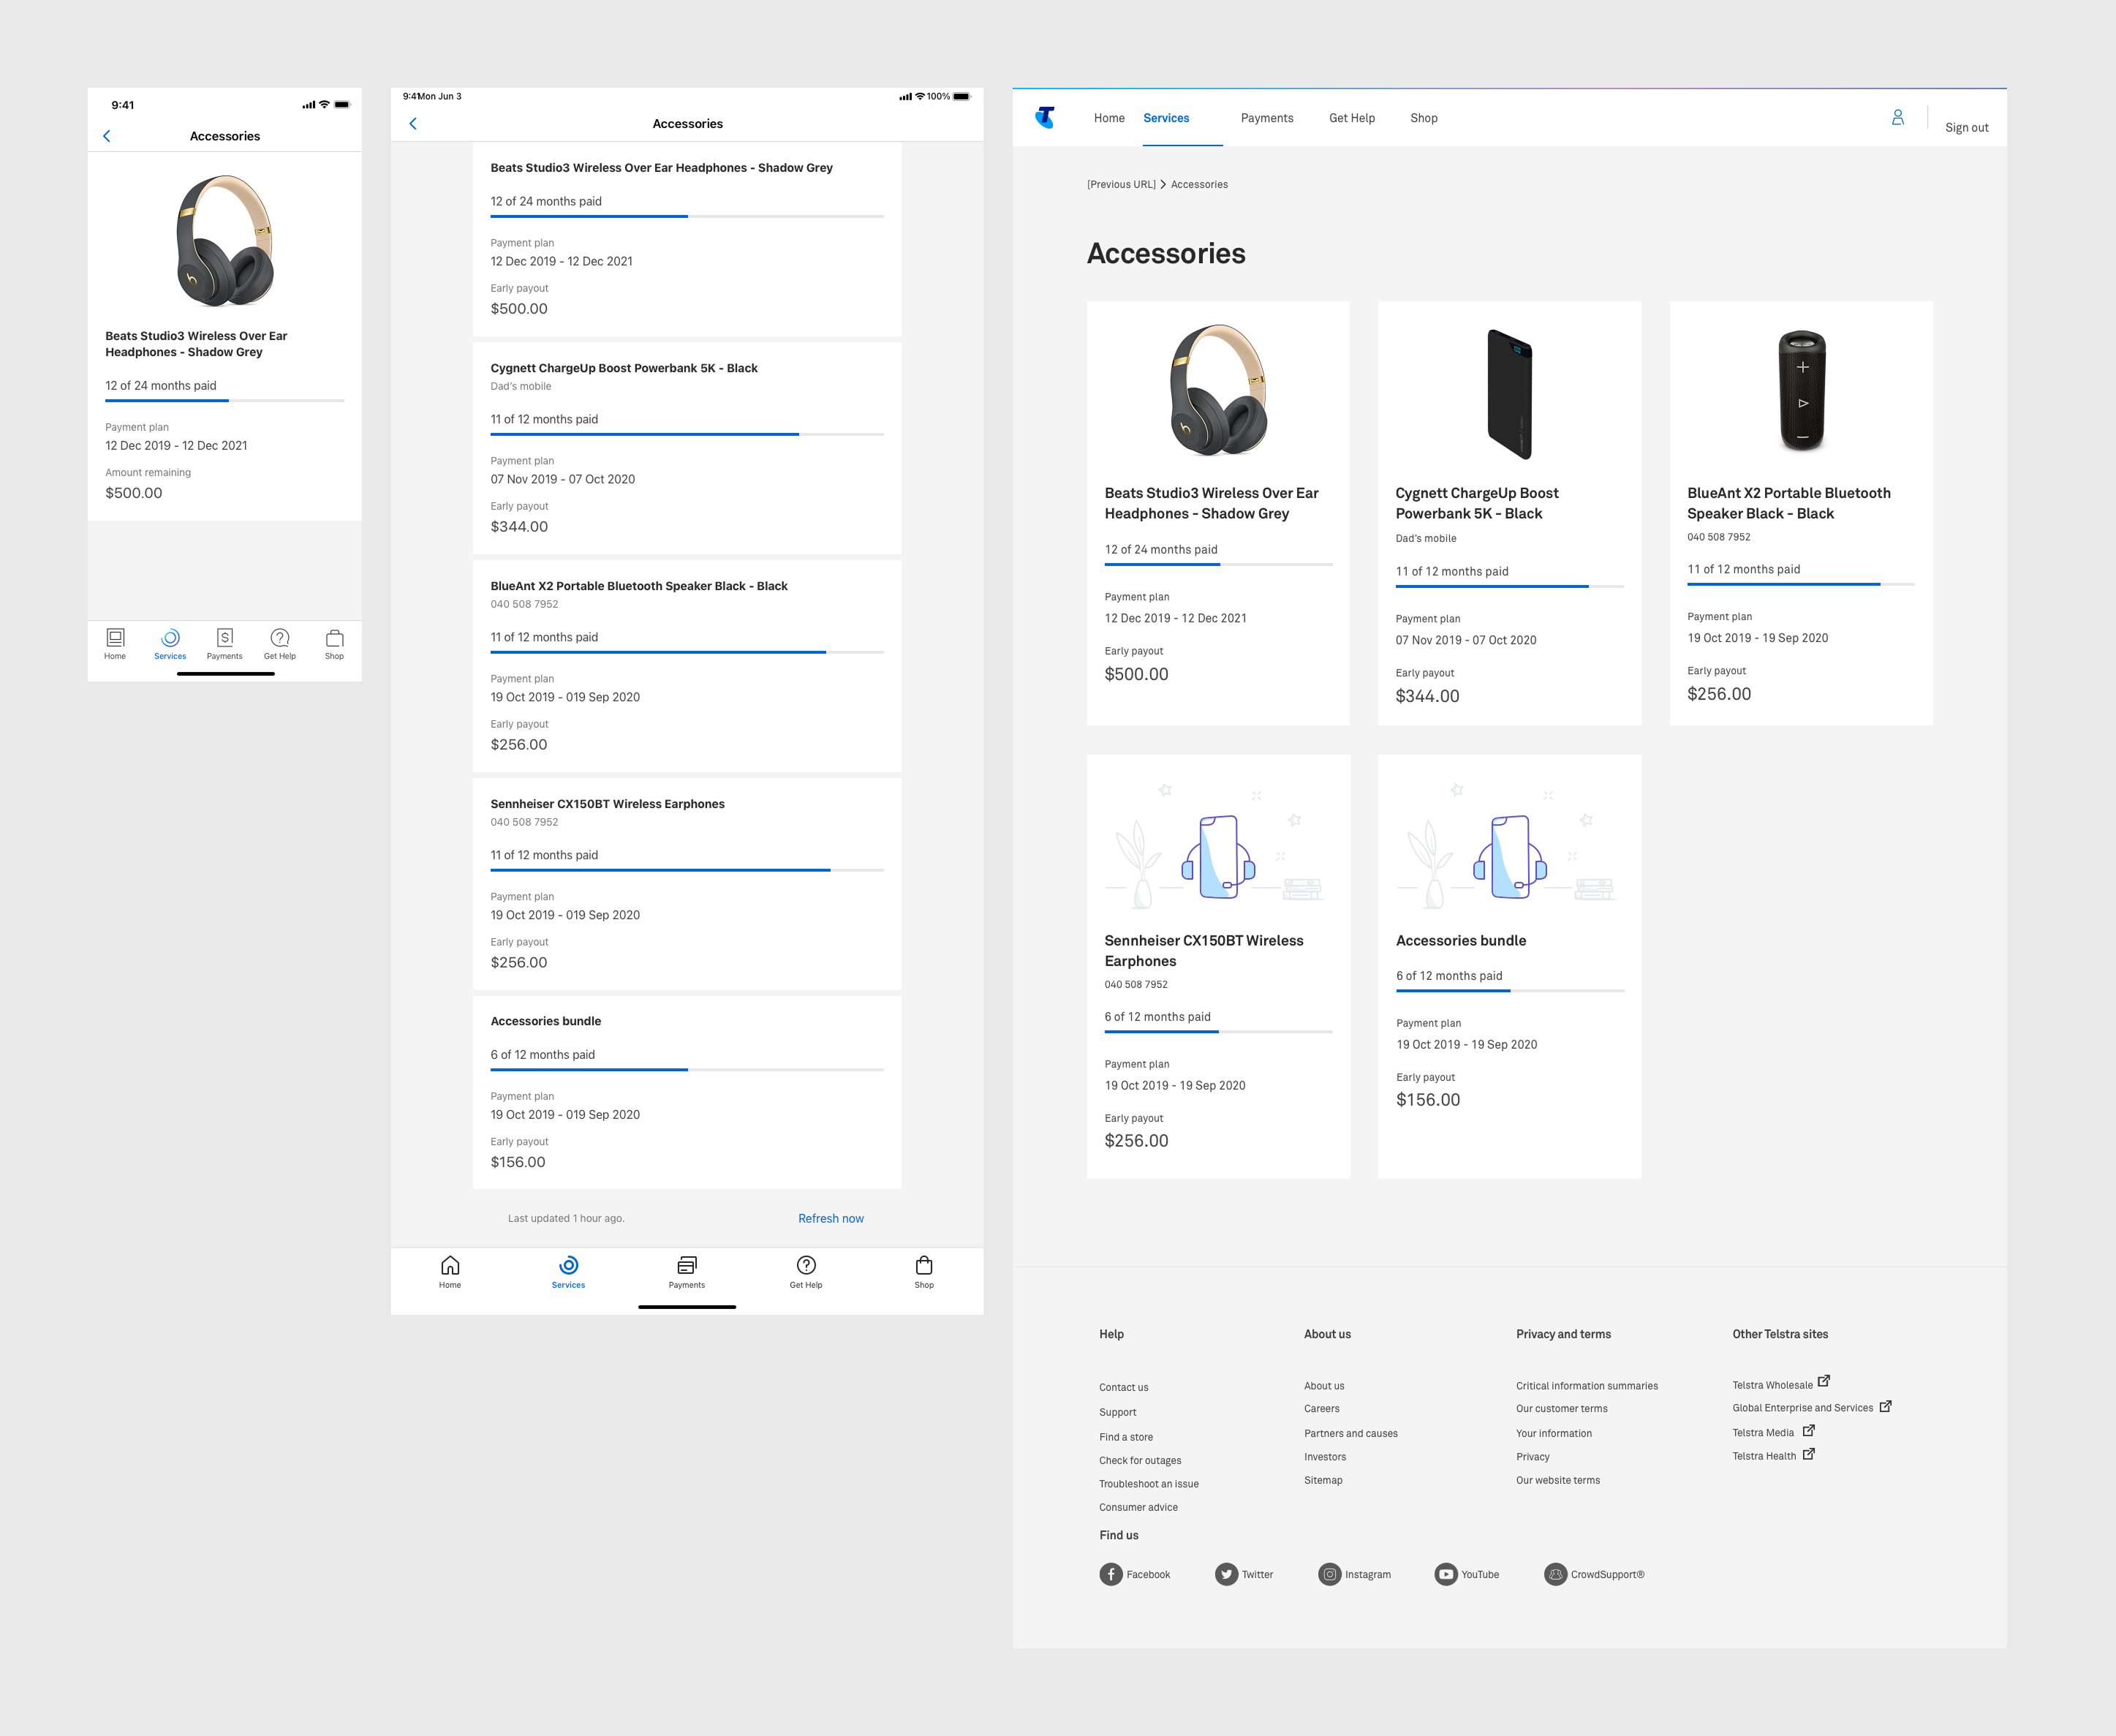Click Beats headphones image on phone screen
This screenshot has height=1736, width=2116.
point(225,240)
